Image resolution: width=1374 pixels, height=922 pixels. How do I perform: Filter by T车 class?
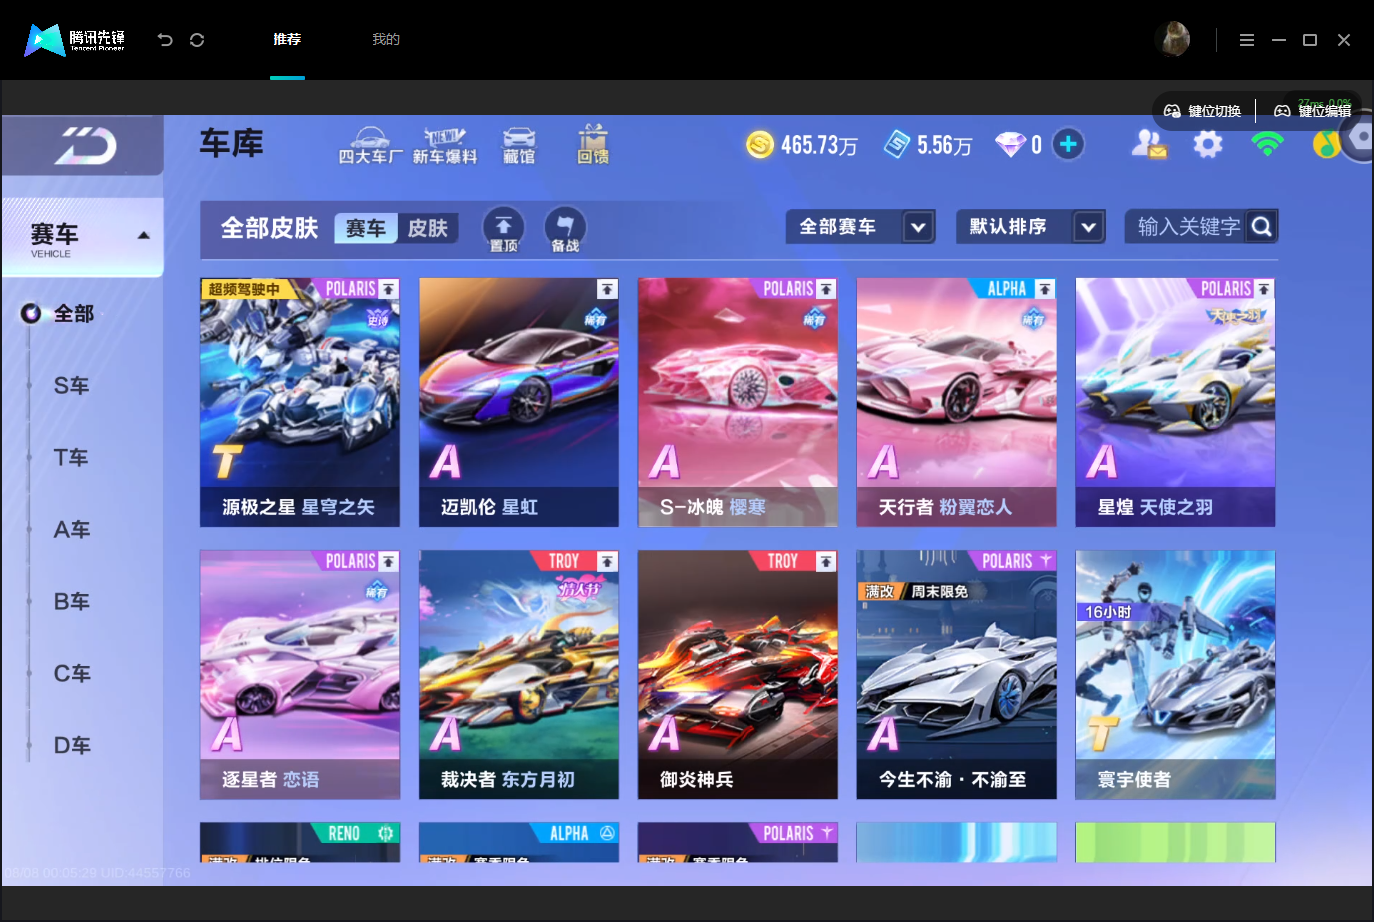pyautogui.click(x=72, y=458)
